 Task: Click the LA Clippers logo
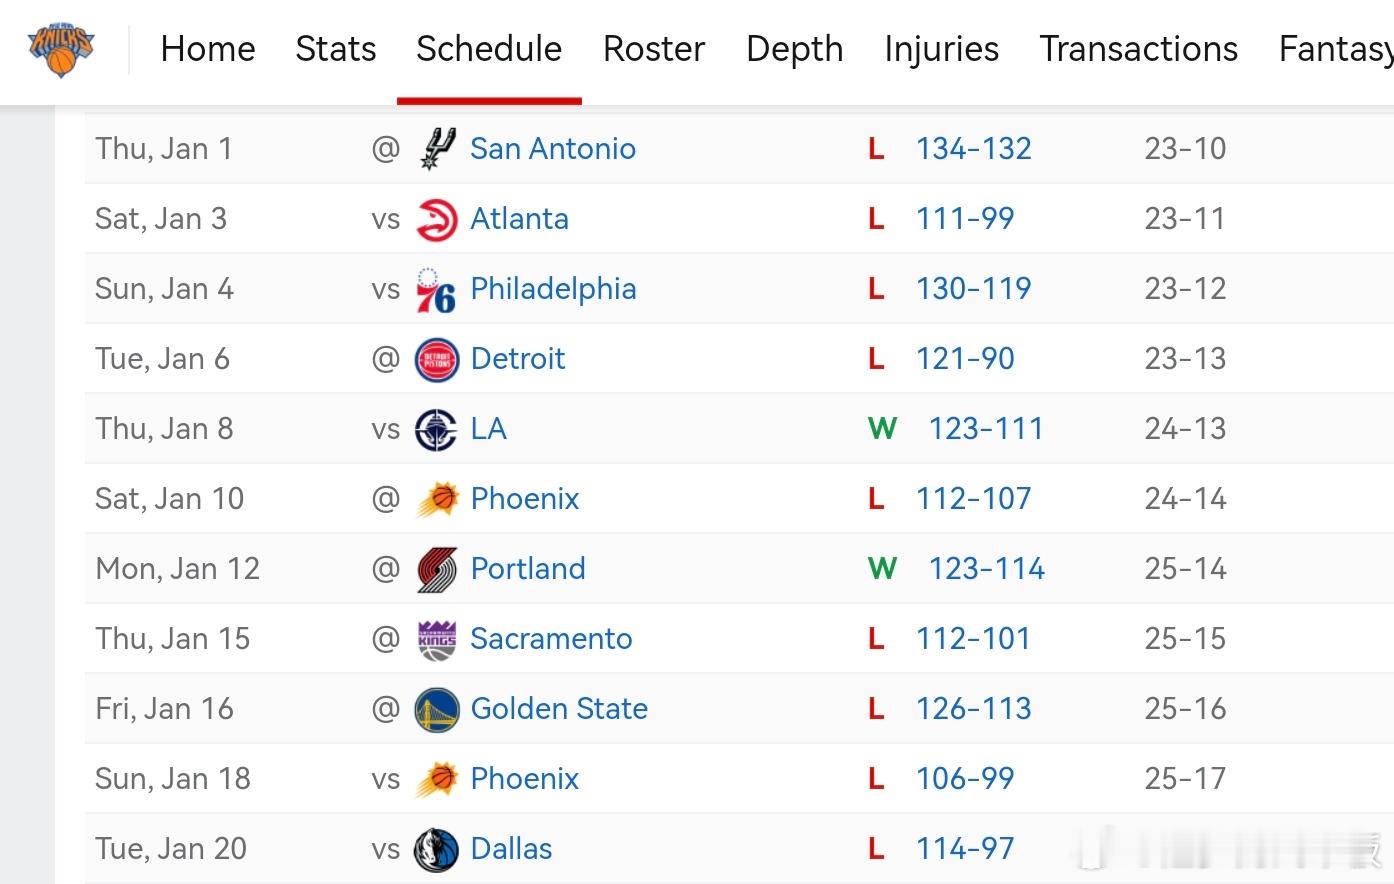[437, 429]
